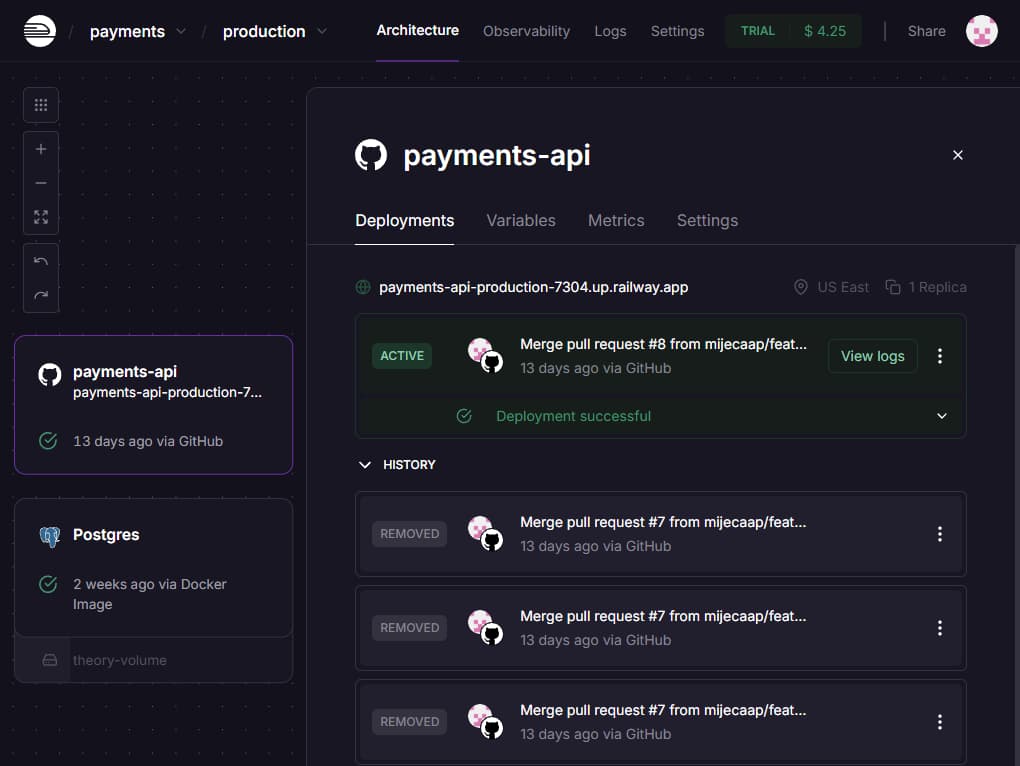Open first removed deployment's three-dot menu

click(x=939, y=534)
